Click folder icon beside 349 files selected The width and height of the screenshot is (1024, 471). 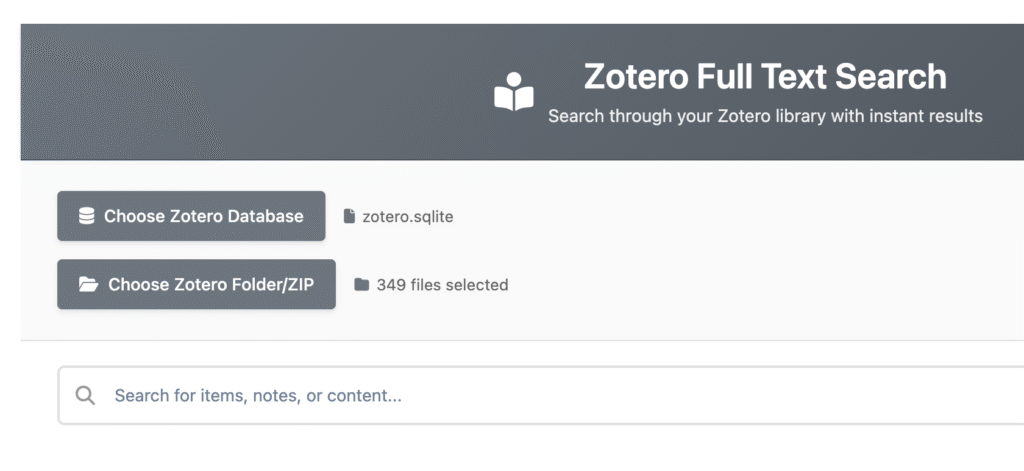tap(362, 285)
